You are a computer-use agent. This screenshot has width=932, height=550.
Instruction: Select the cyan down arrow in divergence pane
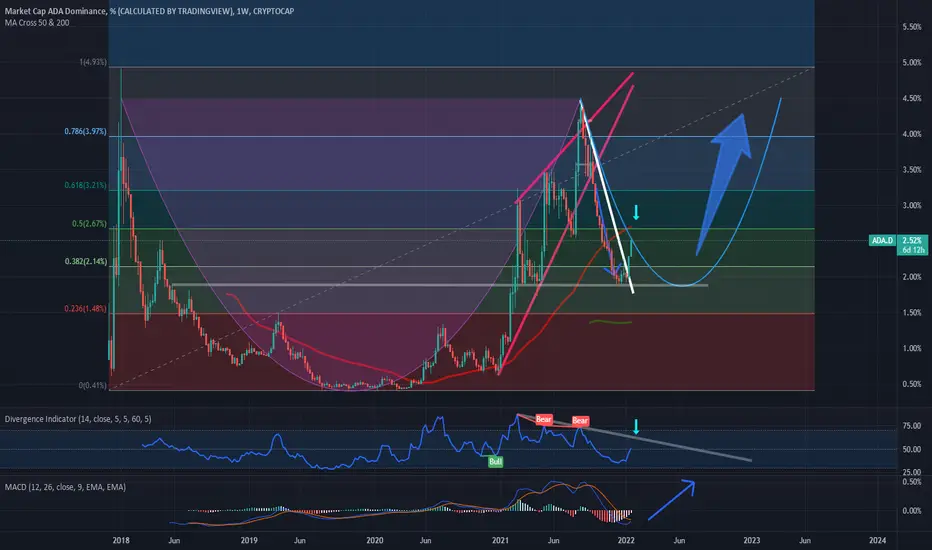pyautogui.click(x=636, y=426)
